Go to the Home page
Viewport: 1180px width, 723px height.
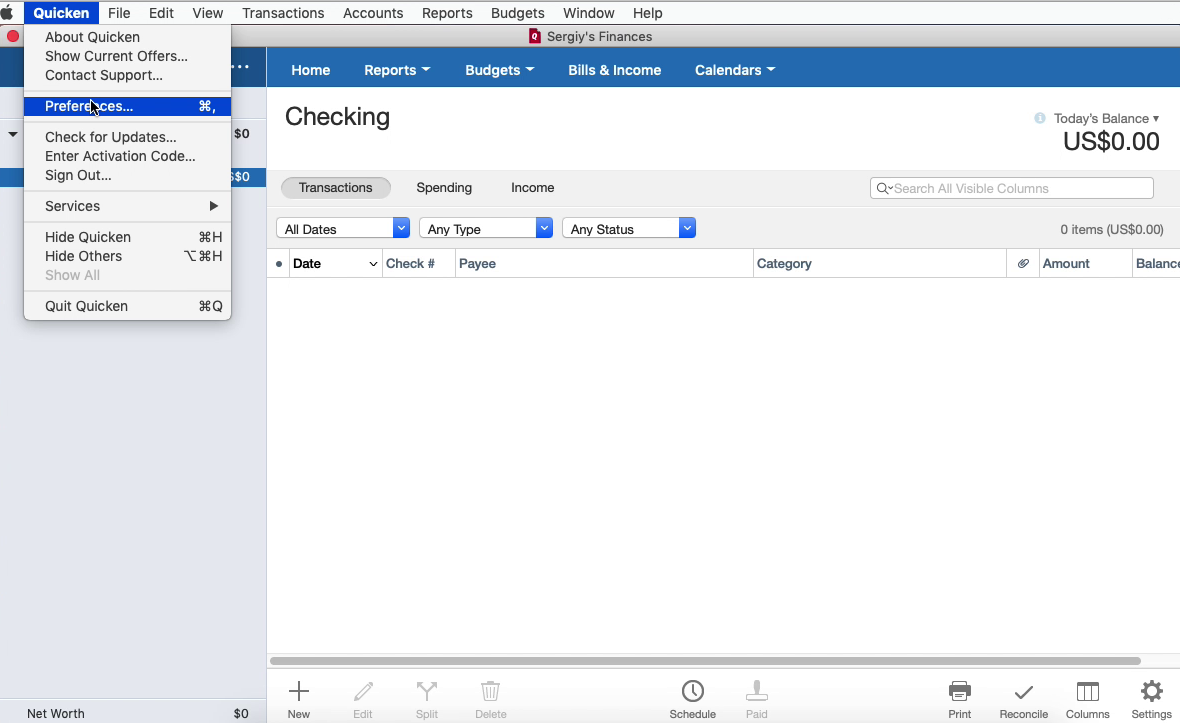[x=311, y=70]
